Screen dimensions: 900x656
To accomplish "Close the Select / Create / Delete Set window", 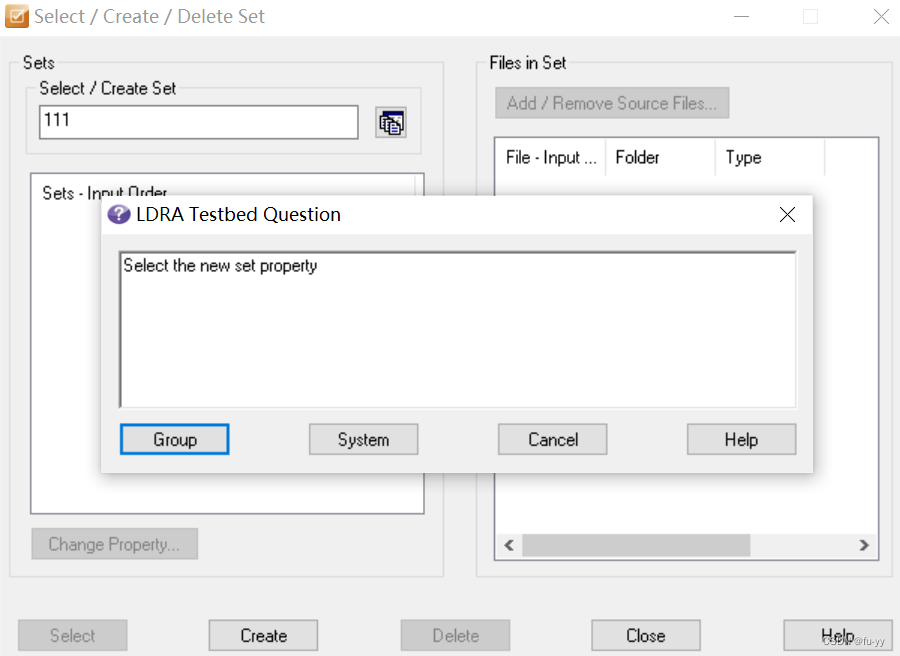I will coord(881,17).
